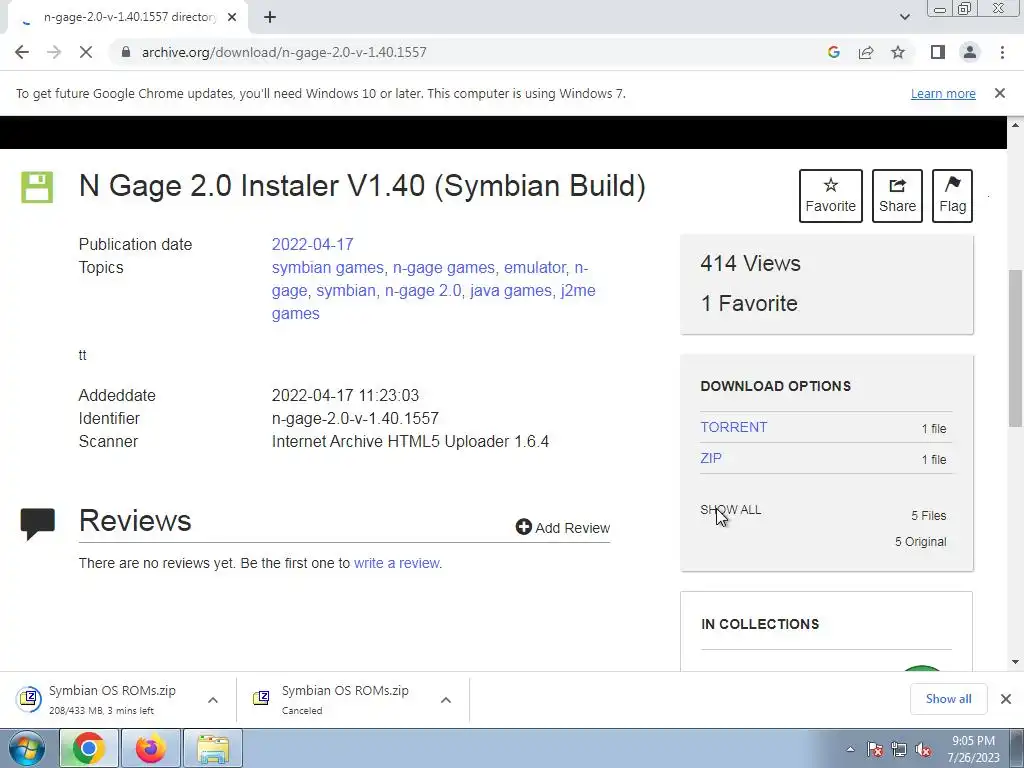The image size is (1024, 768).
Task: Share this page from the address bar
Action: (x=866, y=52)
